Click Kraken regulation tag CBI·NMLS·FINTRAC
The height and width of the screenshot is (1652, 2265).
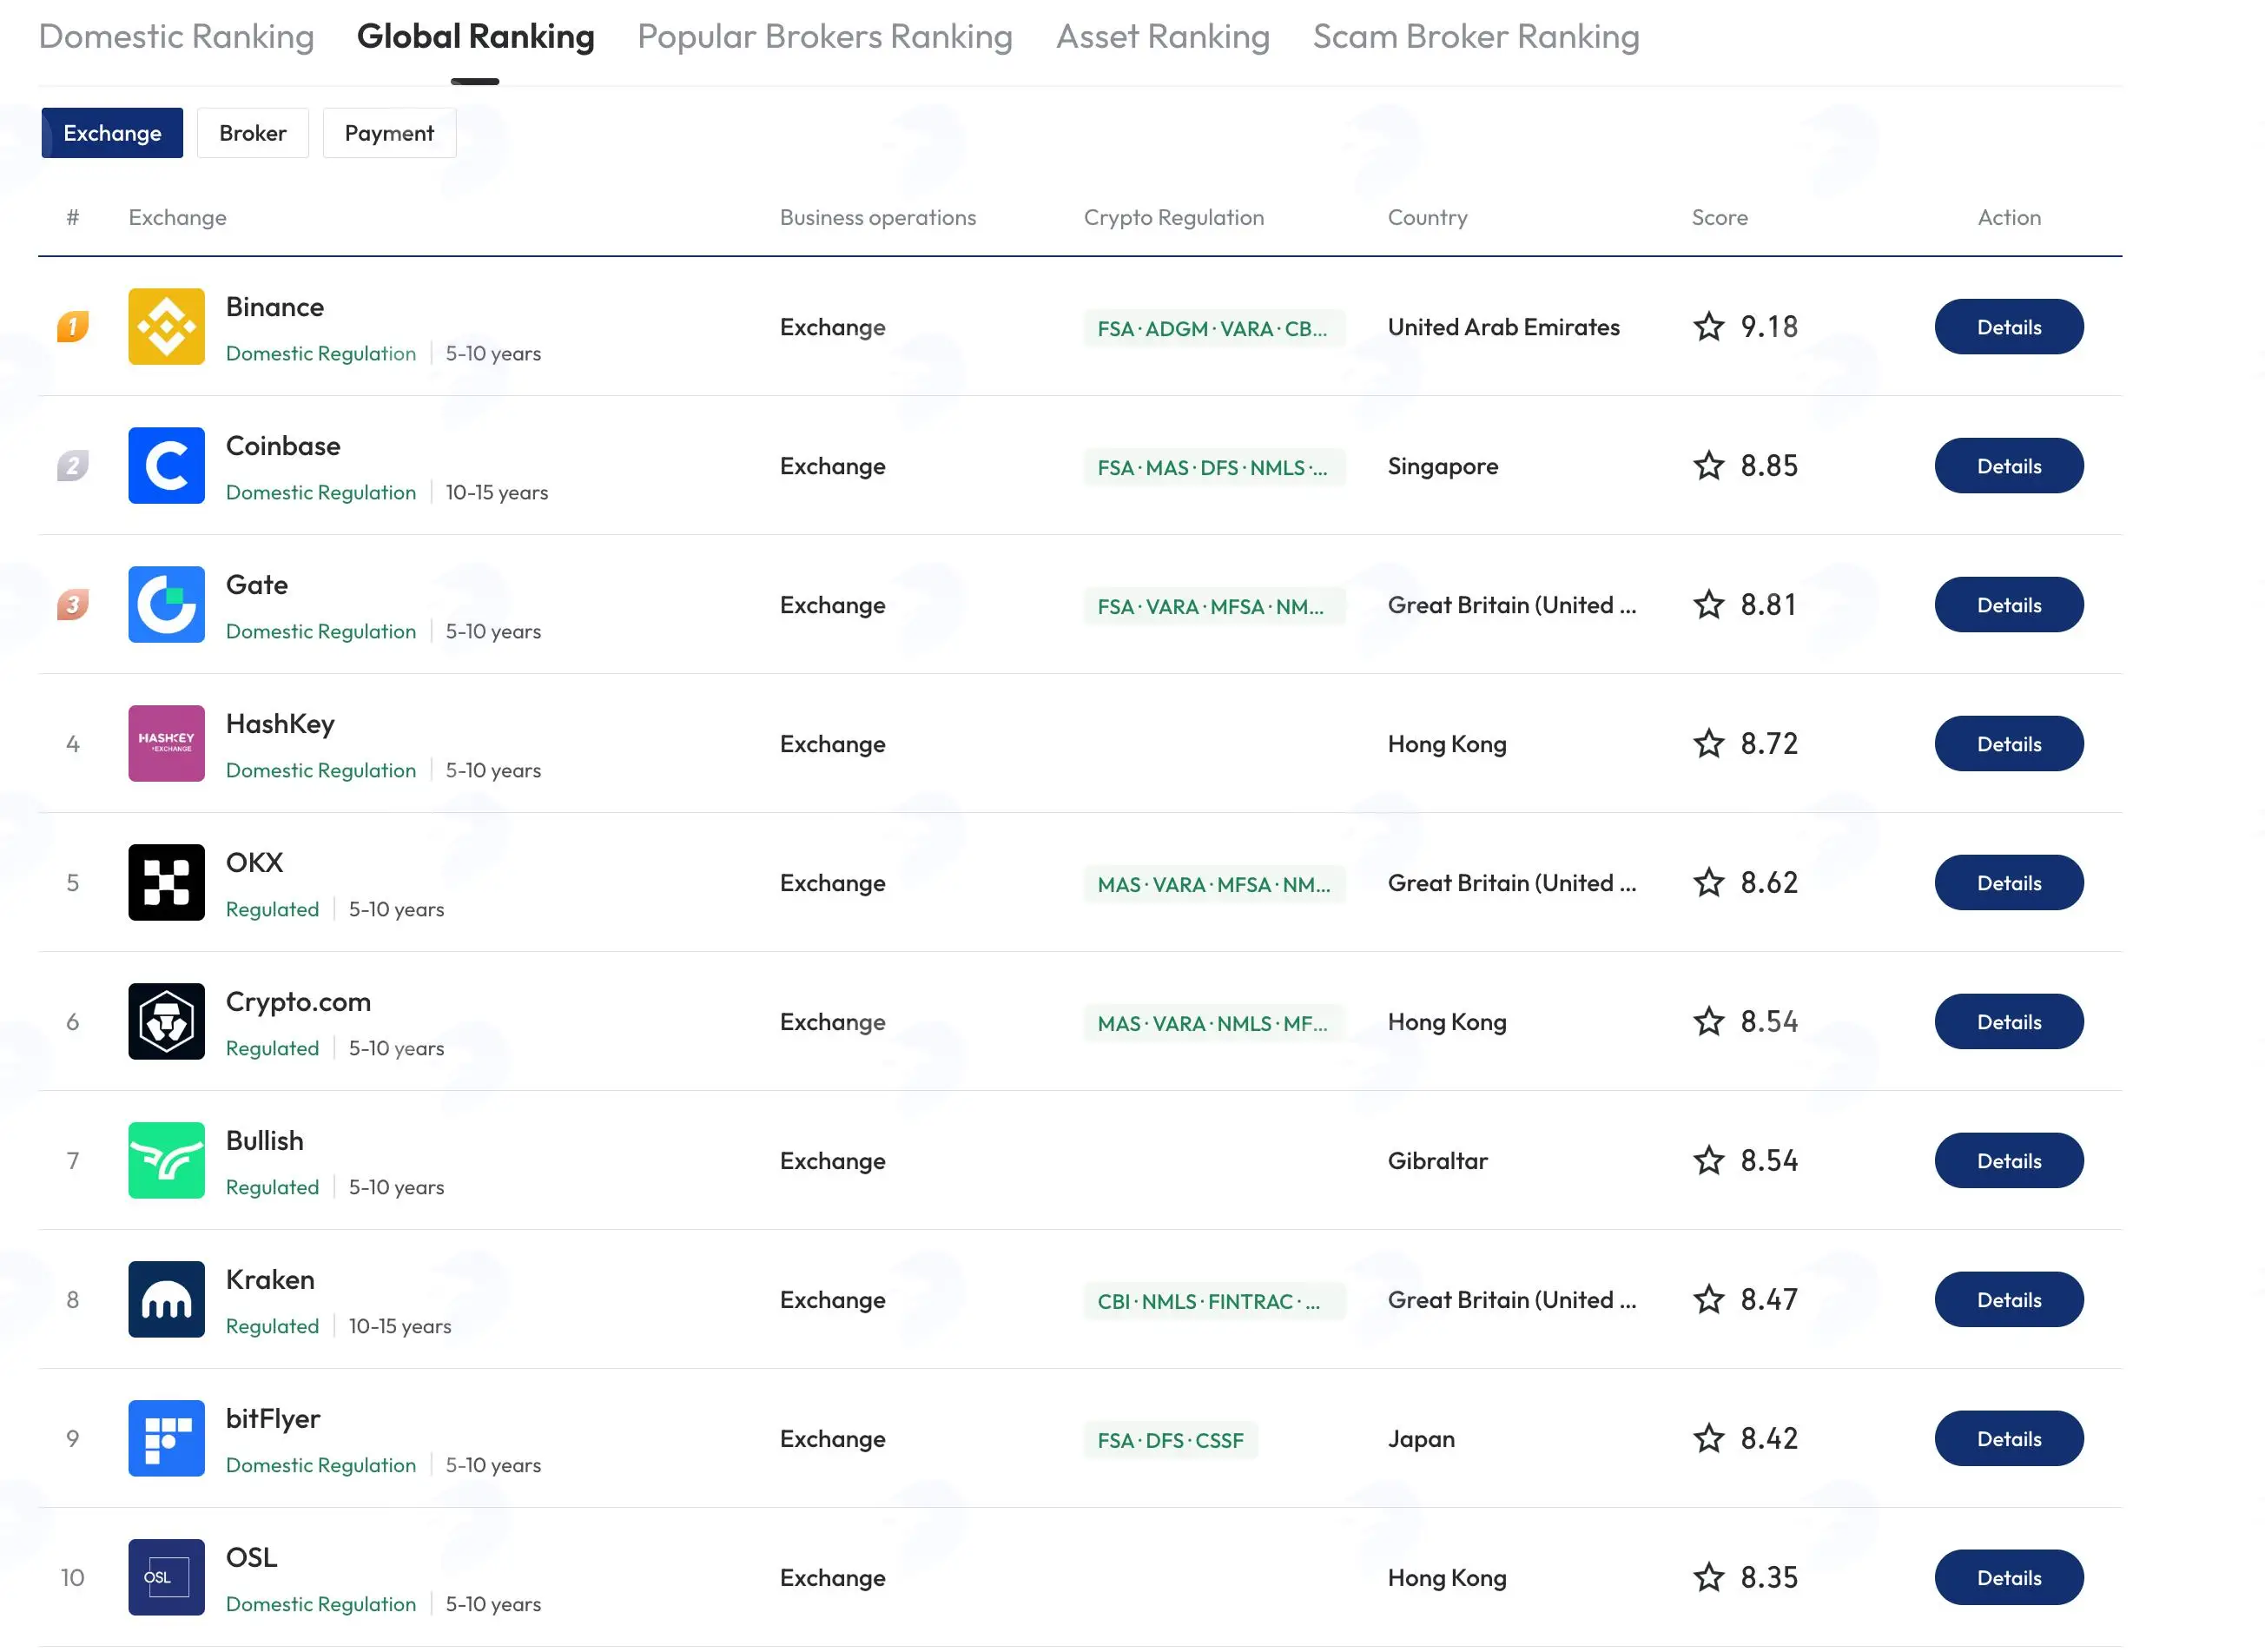[1214, 1302]
